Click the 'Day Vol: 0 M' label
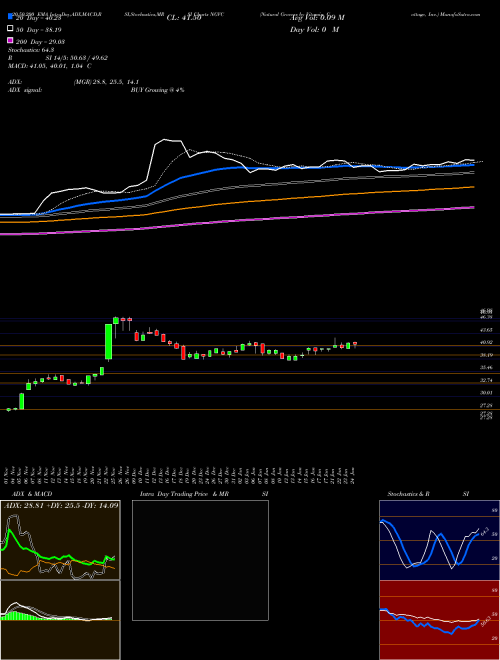 coord(314,29)
